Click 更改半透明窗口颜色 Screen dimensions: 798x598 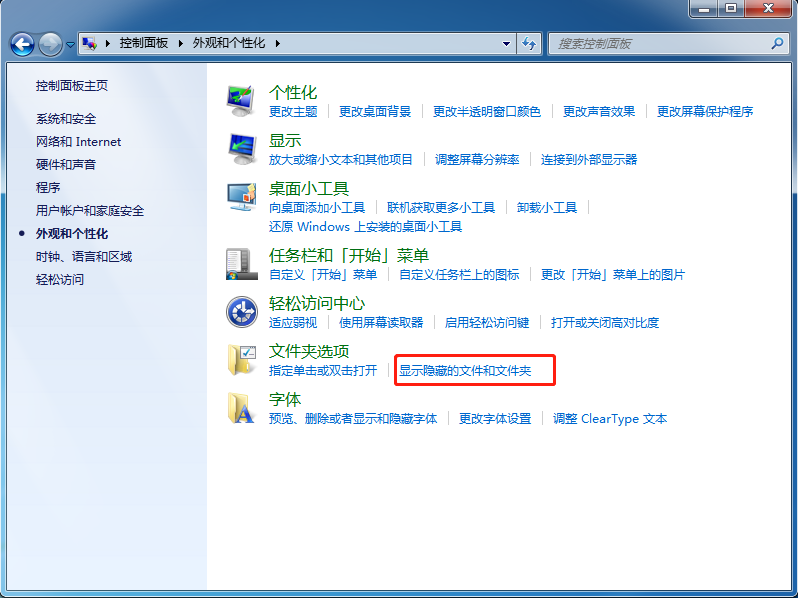point(487,111)
